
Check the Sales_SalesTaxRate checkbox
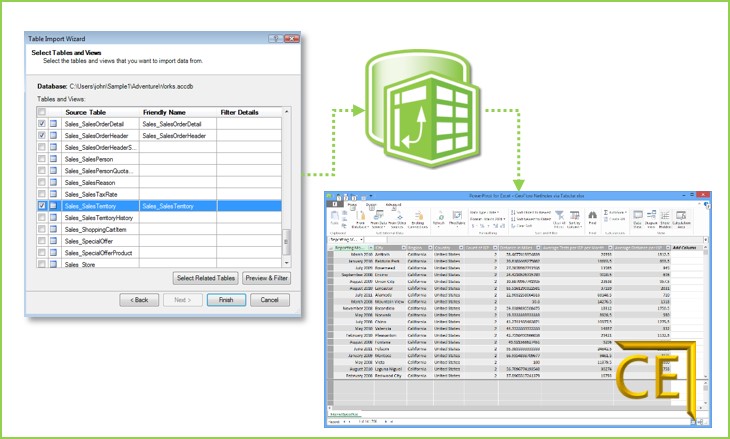pos(42,194)
